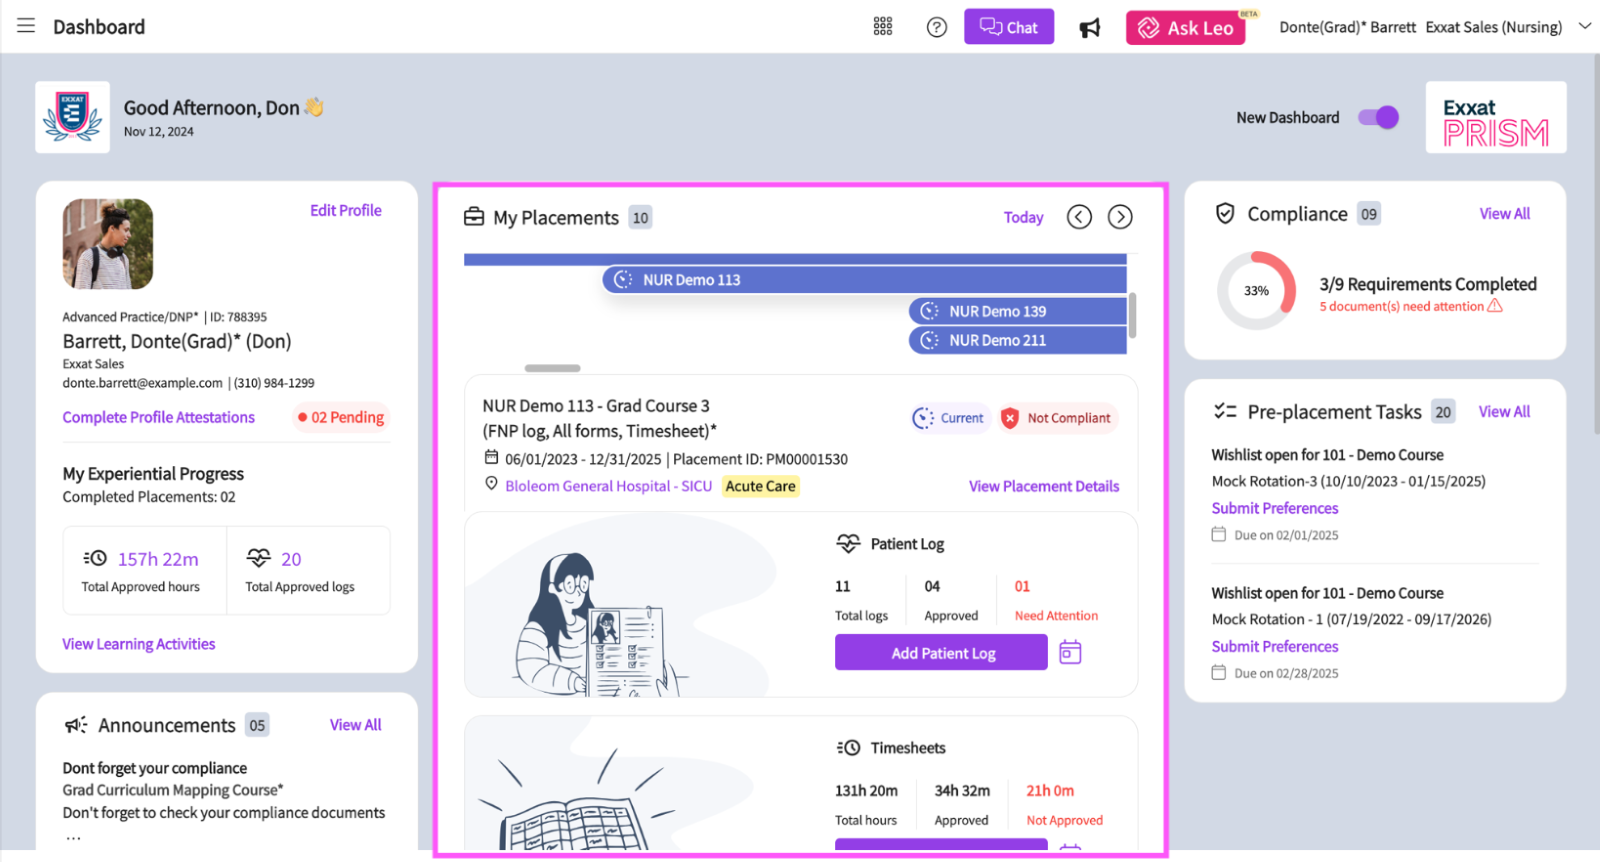Screen dimensions: 1600x862
Task: Select NUR Demo 211 timeline bar
Action: (x=1017, y=341)
